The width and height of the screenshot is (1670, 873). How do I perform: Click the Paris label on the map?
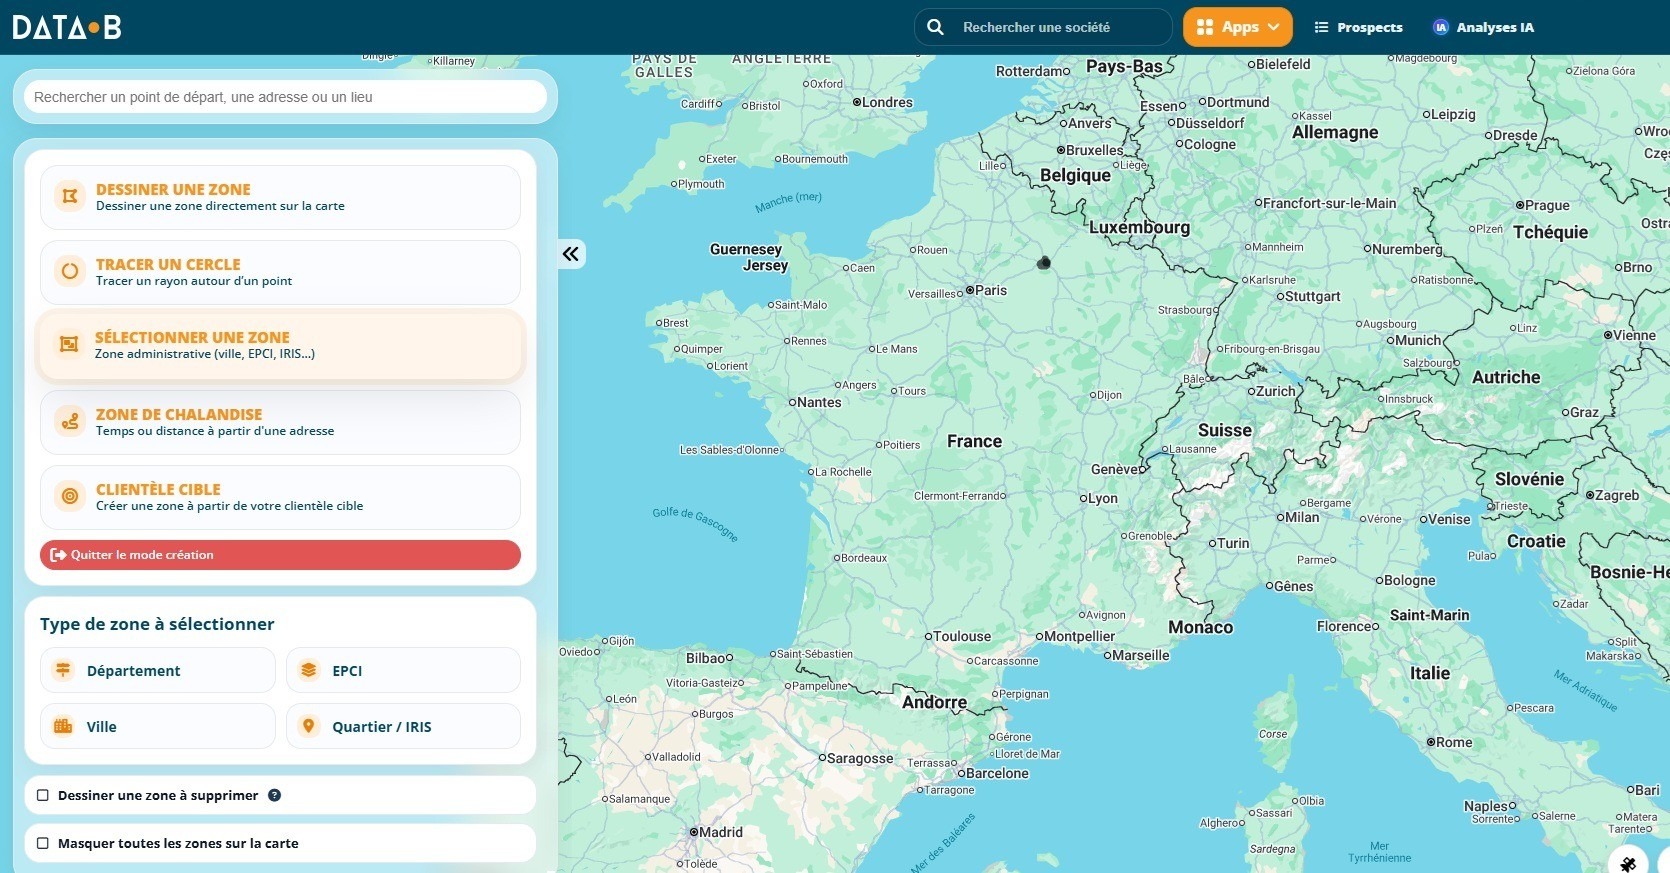tap(991, 290)
